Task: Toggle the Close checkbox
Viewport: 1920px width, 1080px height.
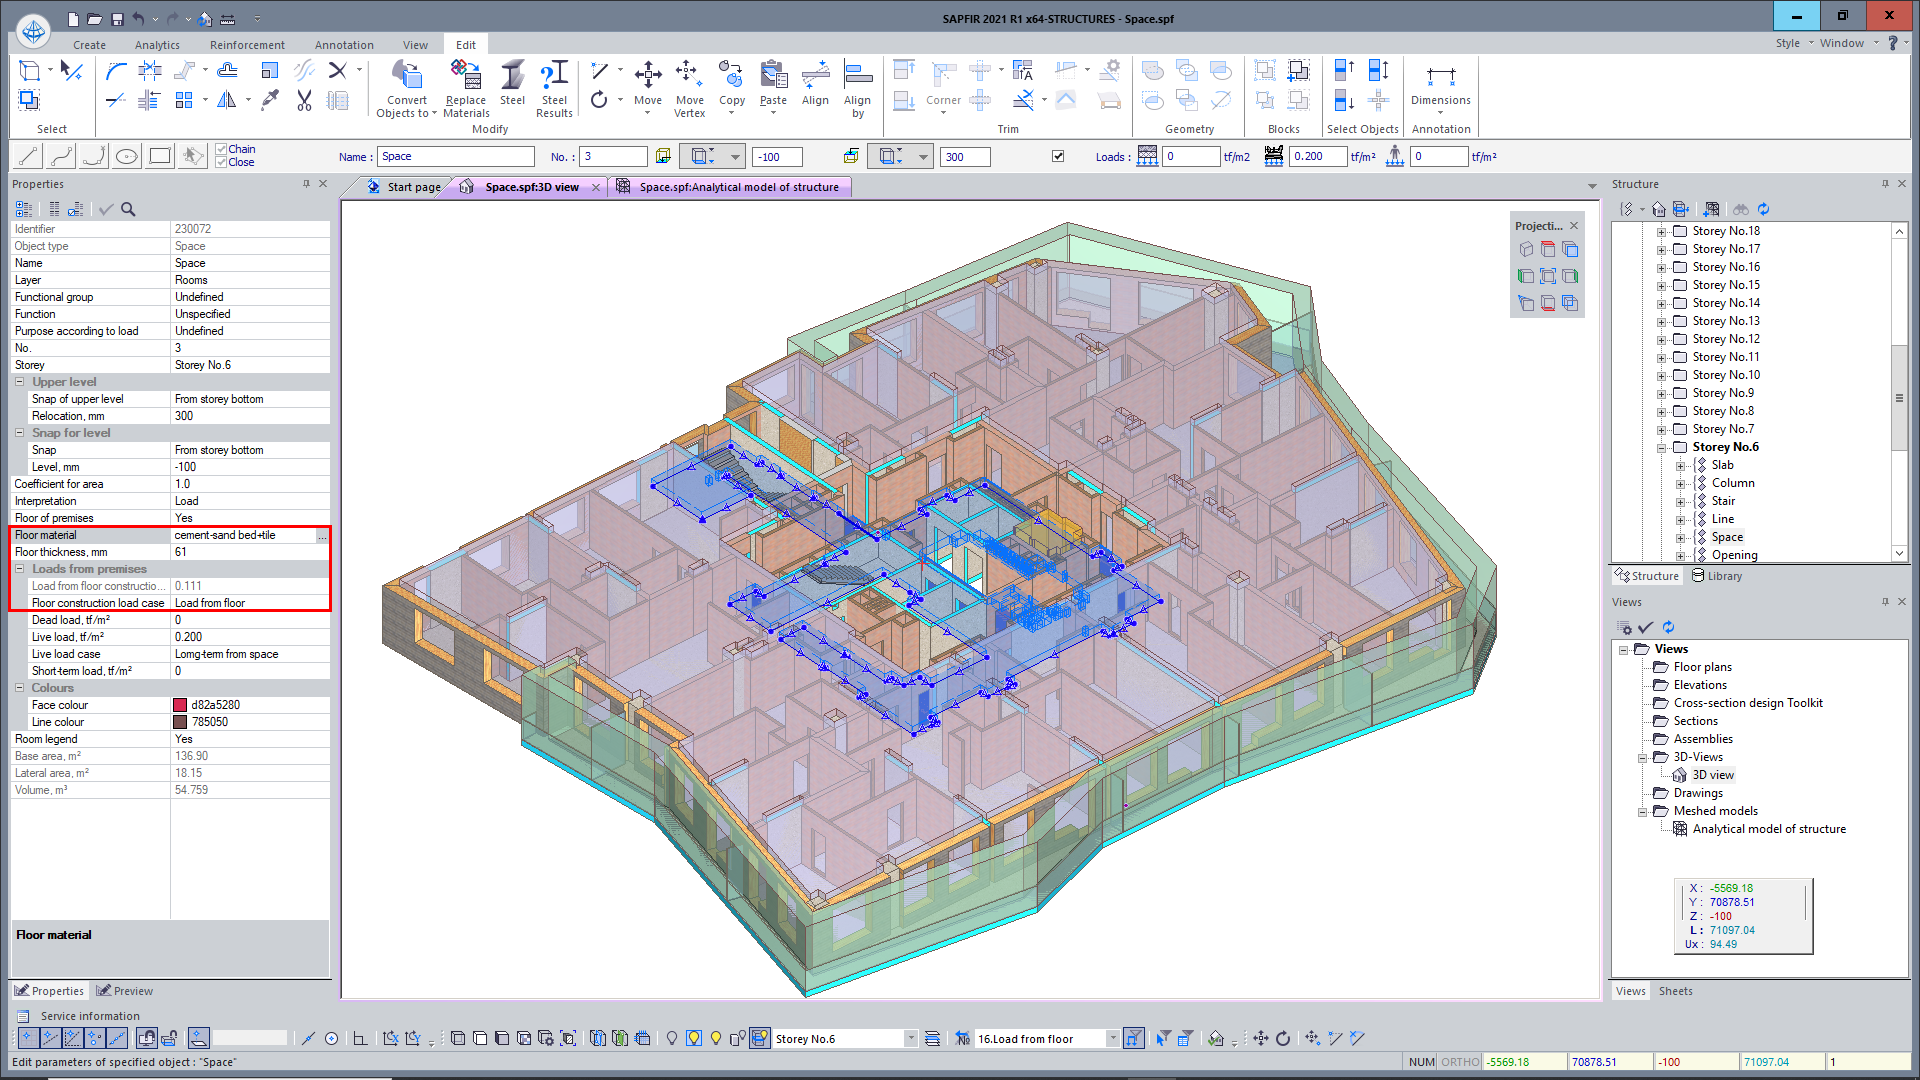Action: click(222, 162)
